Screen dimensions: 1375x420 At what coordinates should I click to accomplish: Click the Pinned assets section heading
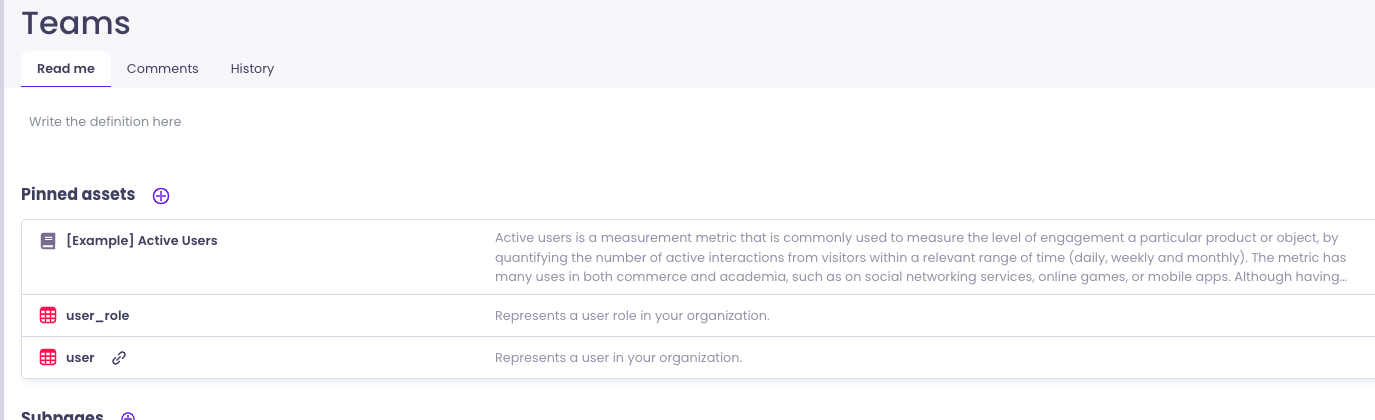pyautogui.click(x=78, y=195)
